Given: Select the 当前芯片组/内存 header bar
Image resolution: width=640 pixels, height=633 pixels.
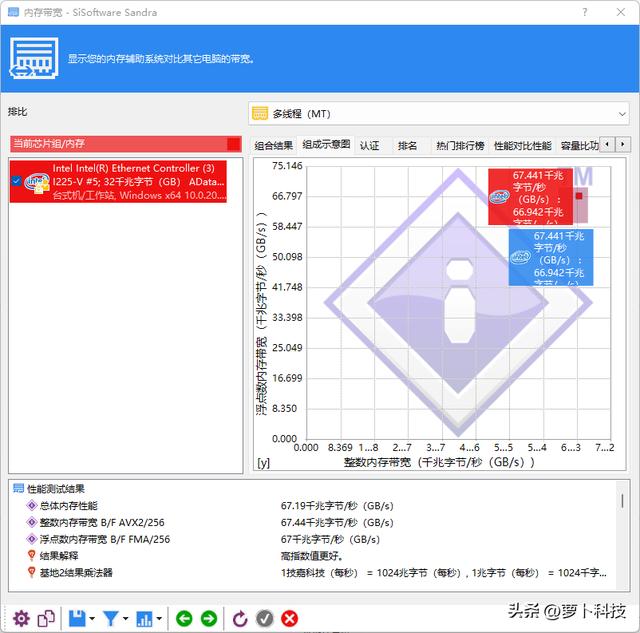Looking at the screenshot, I should tap(126, 144).
